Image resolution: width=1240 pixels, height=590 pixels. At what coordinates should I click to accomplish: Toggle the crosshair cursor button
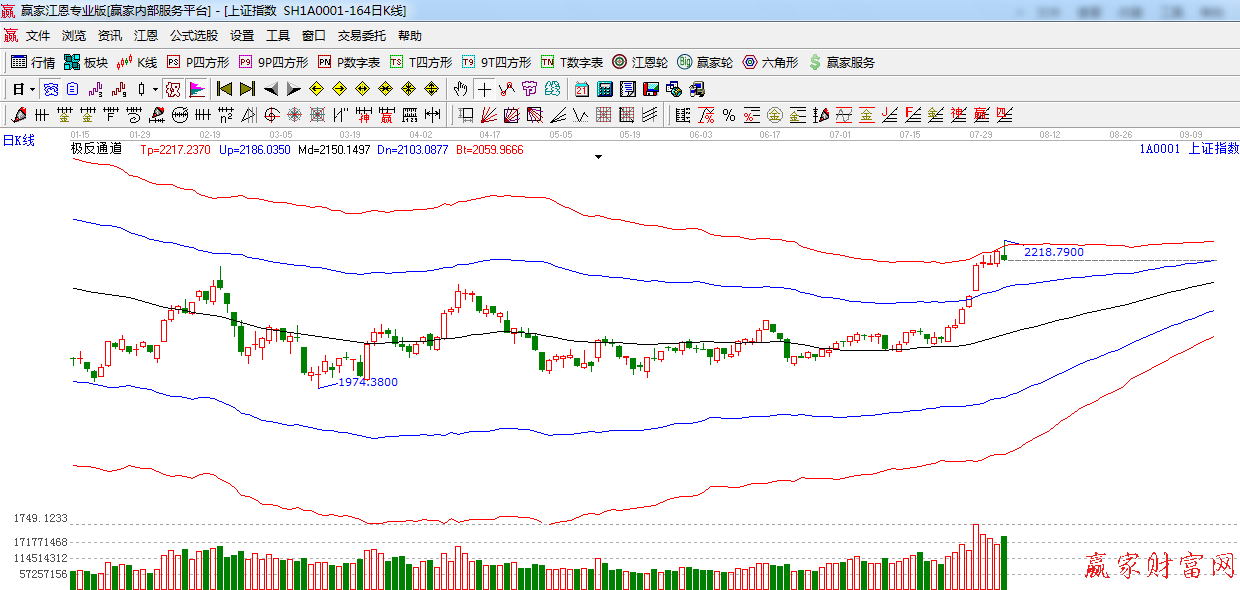(x=484, y=89)
